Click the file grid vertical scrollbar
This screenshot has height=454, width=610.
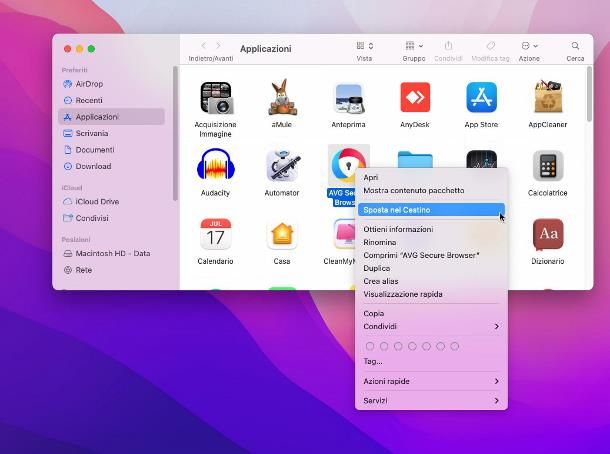(589, 94)
